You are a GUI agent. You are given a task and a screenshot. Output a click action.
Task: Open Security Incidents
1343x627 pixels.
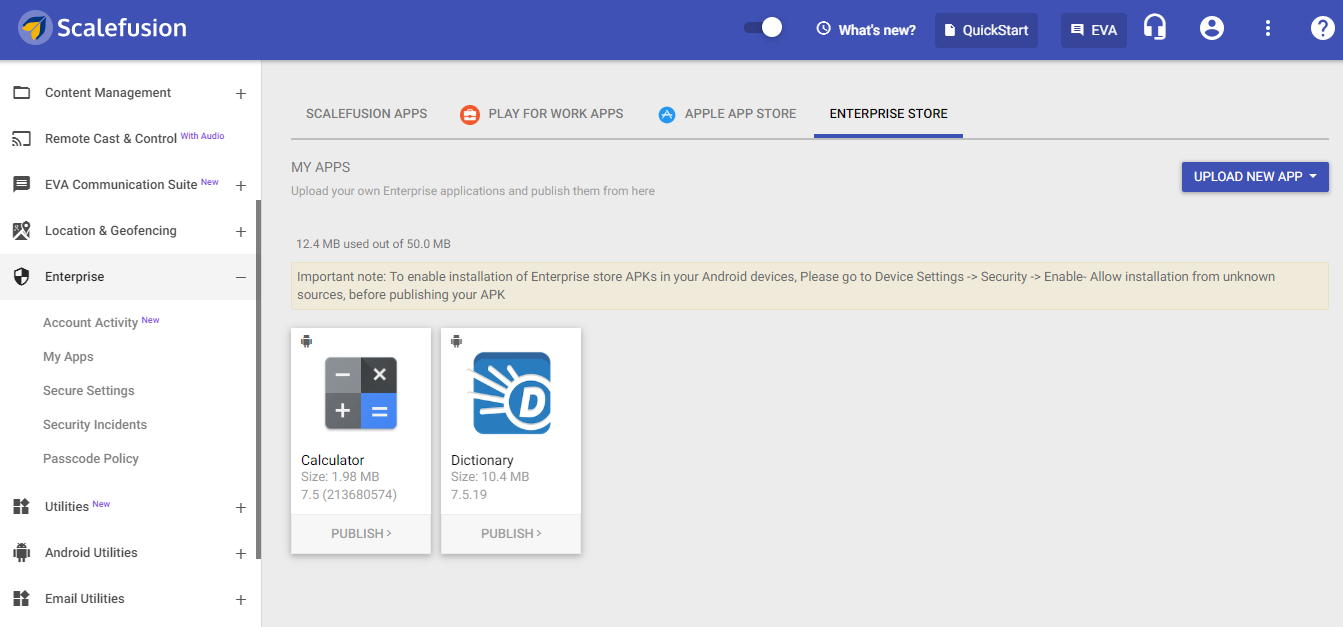[95, 425]
